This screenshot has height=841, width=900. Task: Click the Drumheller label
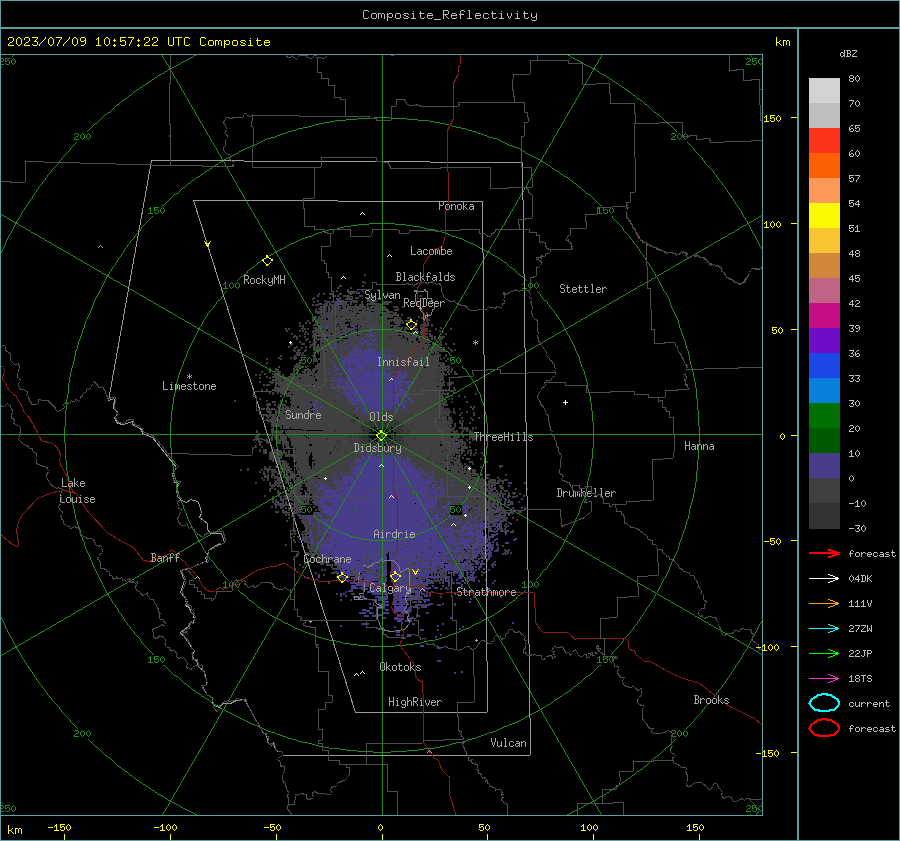tap(586, 493)
